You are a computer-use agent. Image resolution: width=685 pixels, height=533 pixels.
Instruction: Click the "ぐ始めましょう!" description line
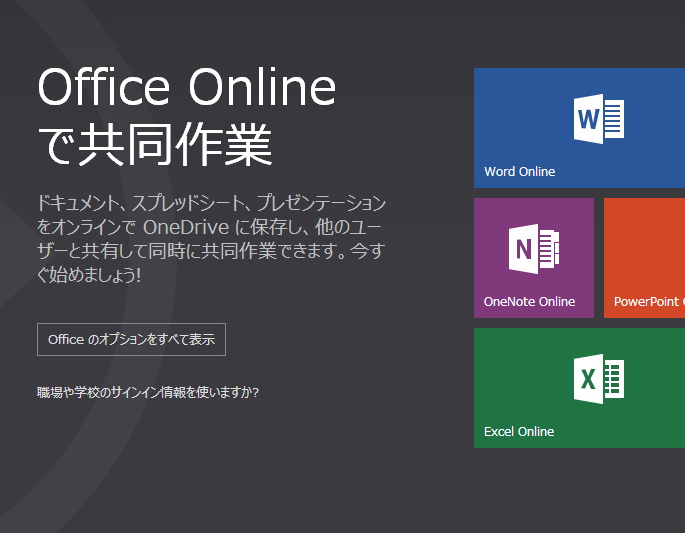pyautogui.click(x=89, y=273)
